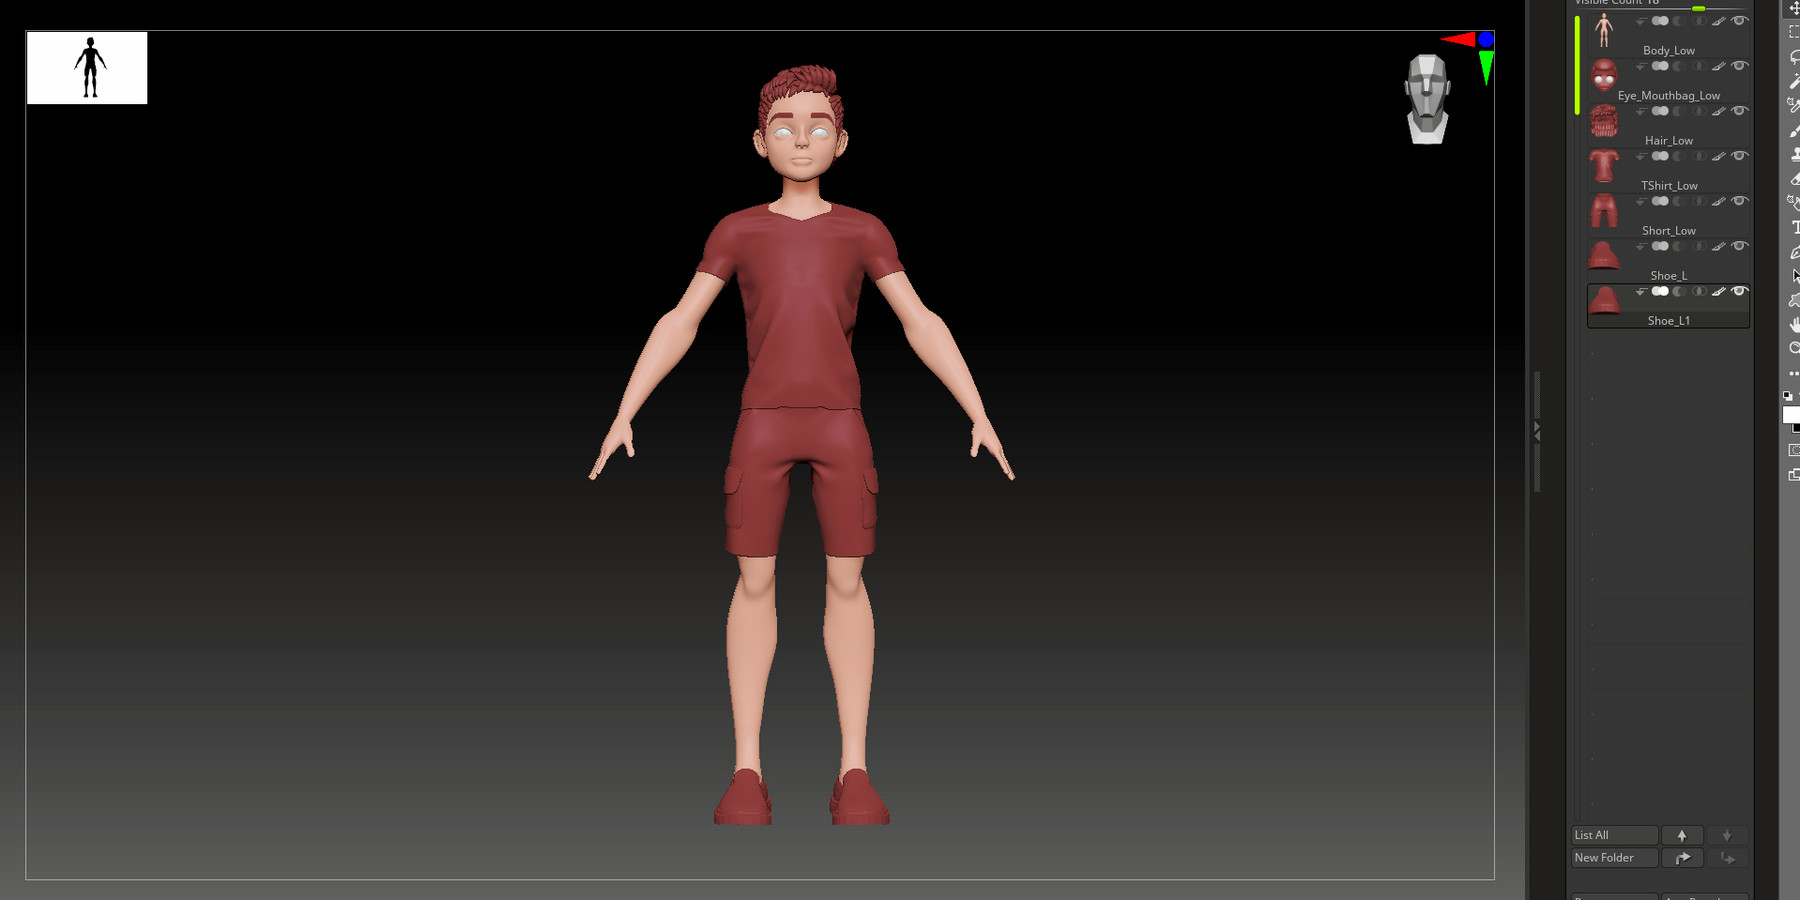1800x900 pixels.
Task: Toggle polypaint brush icon on Short_Low
Action: pos(1719,201)
